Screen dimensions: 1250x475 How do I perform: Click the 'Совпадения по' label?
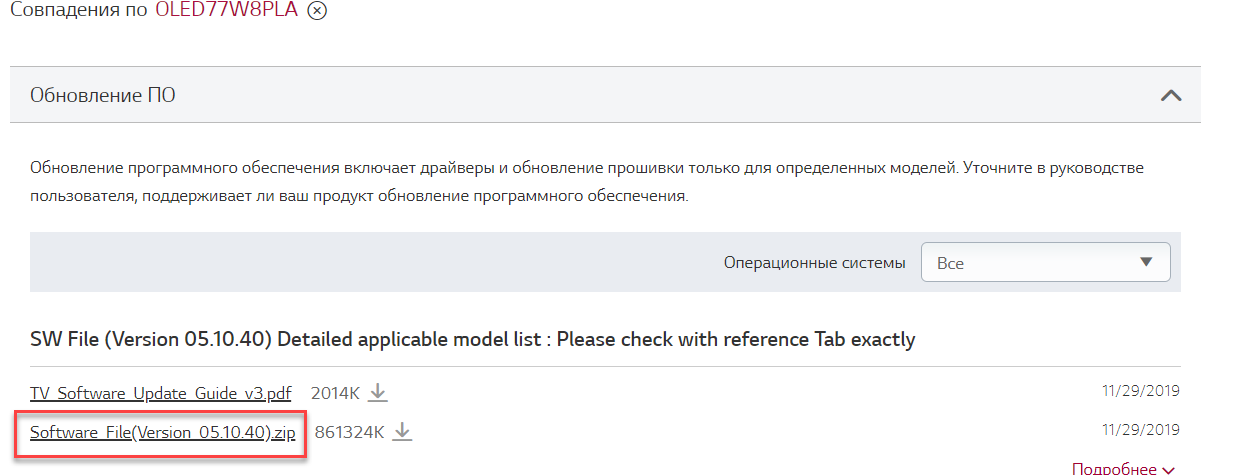(x=78, y=10)
